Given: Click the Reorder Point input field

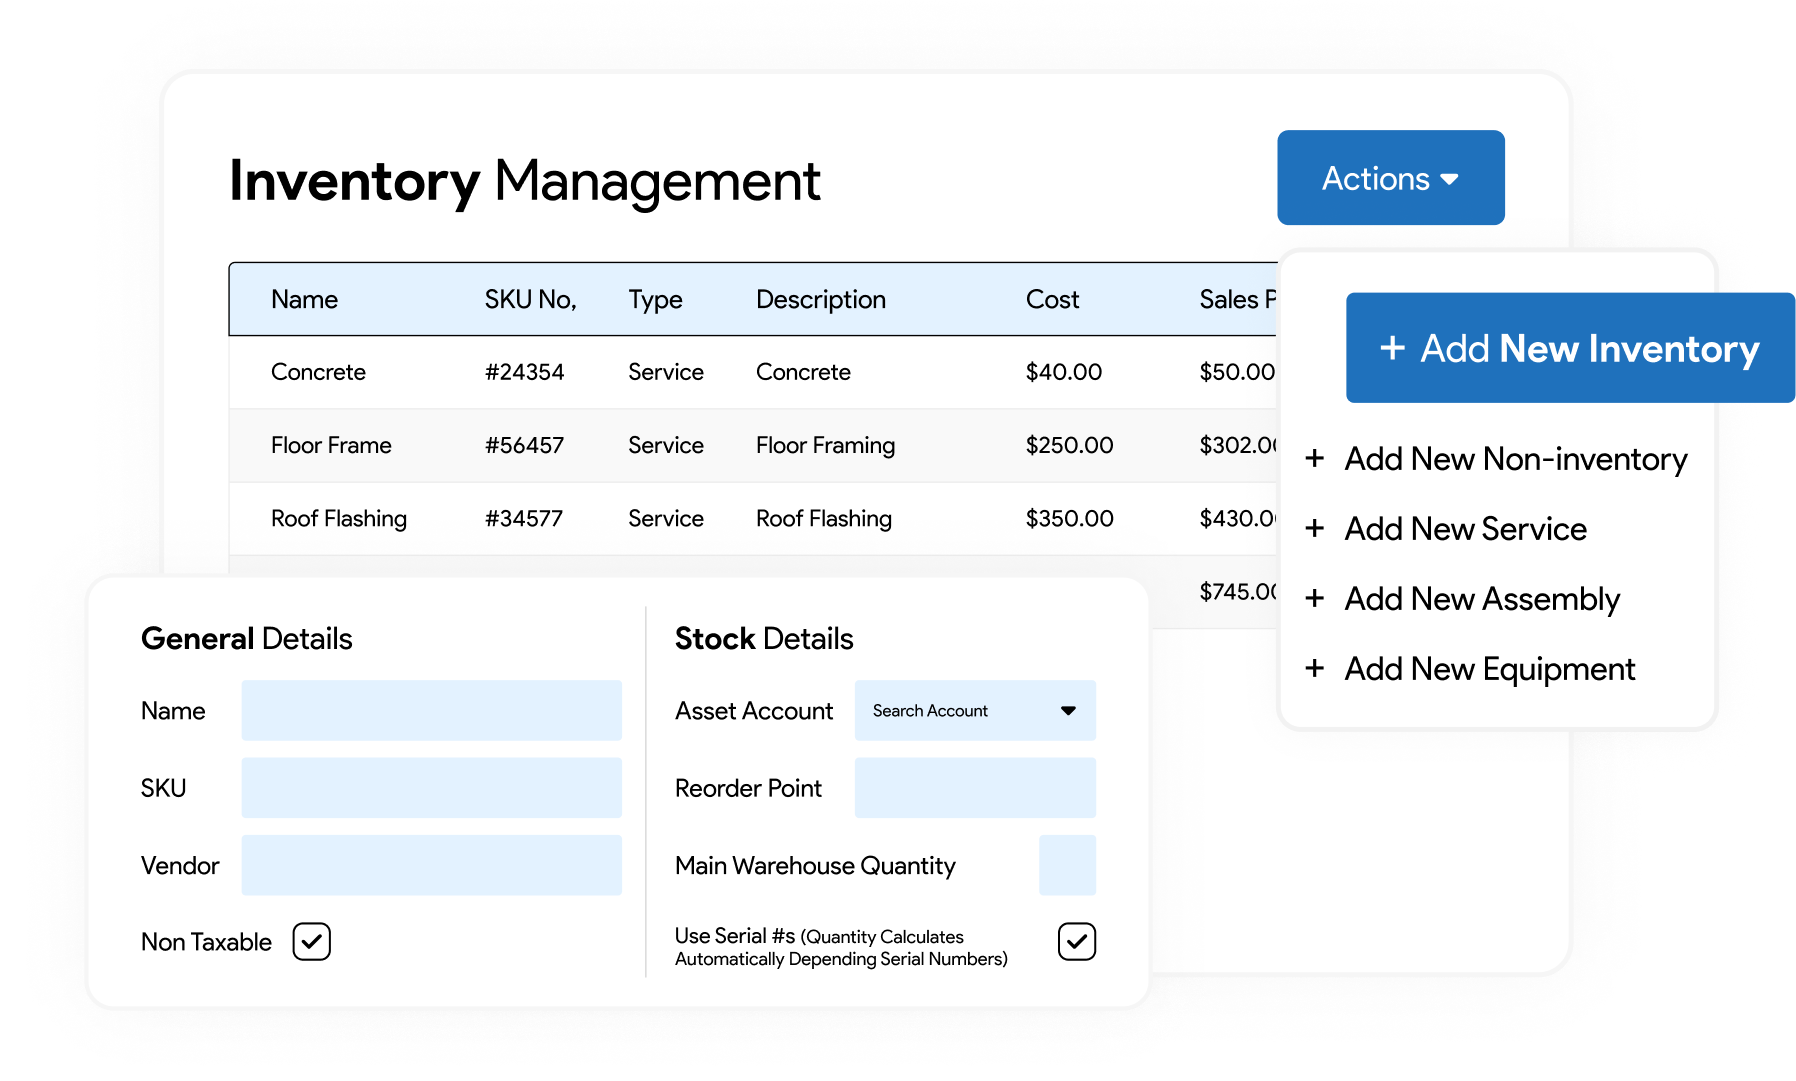Looking at the screenshot, I should click(974, 787).
